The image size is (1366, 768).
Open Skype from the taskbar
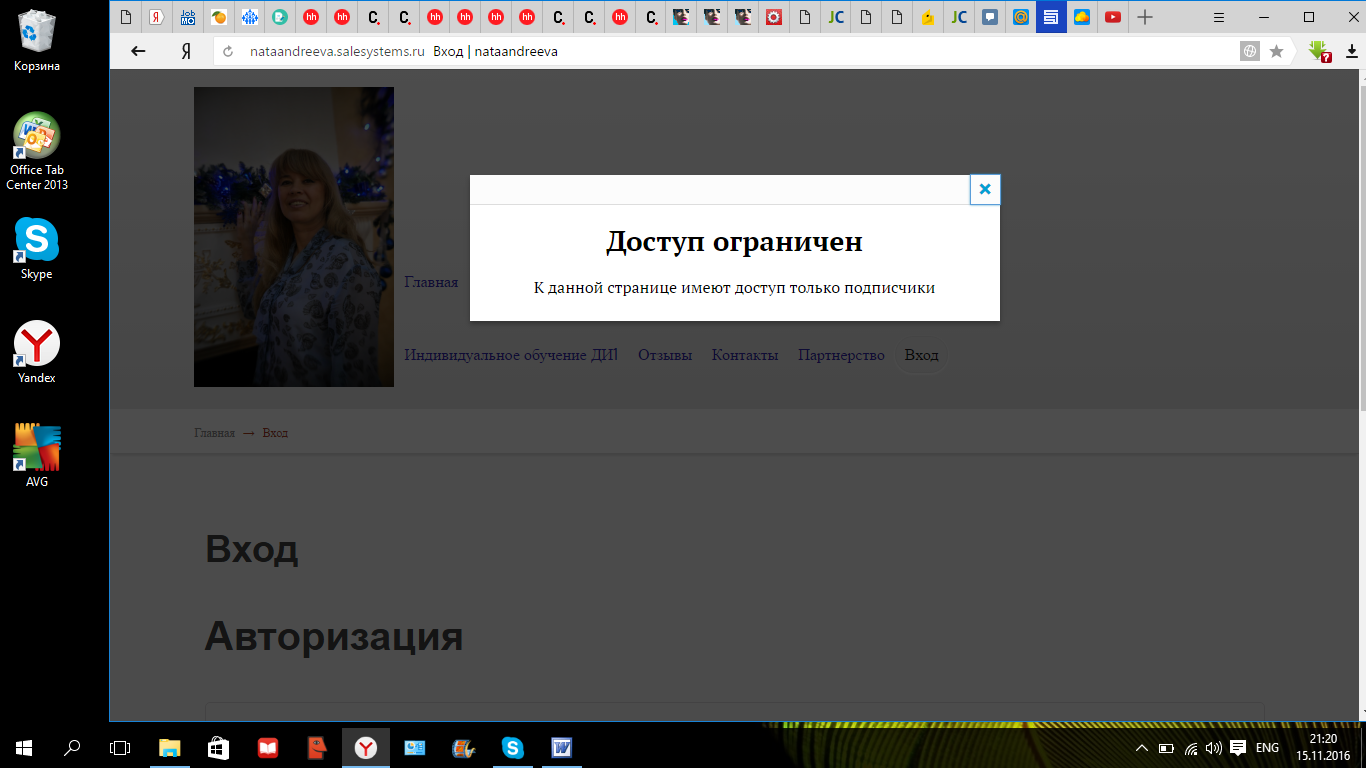click(512, 747)
